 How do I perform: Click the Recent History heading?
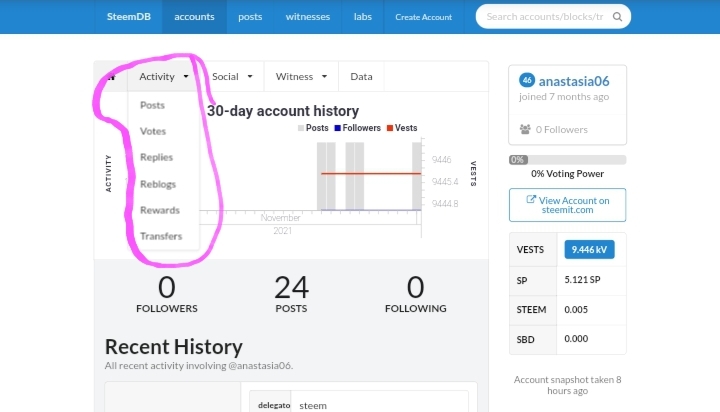point(174,347)
